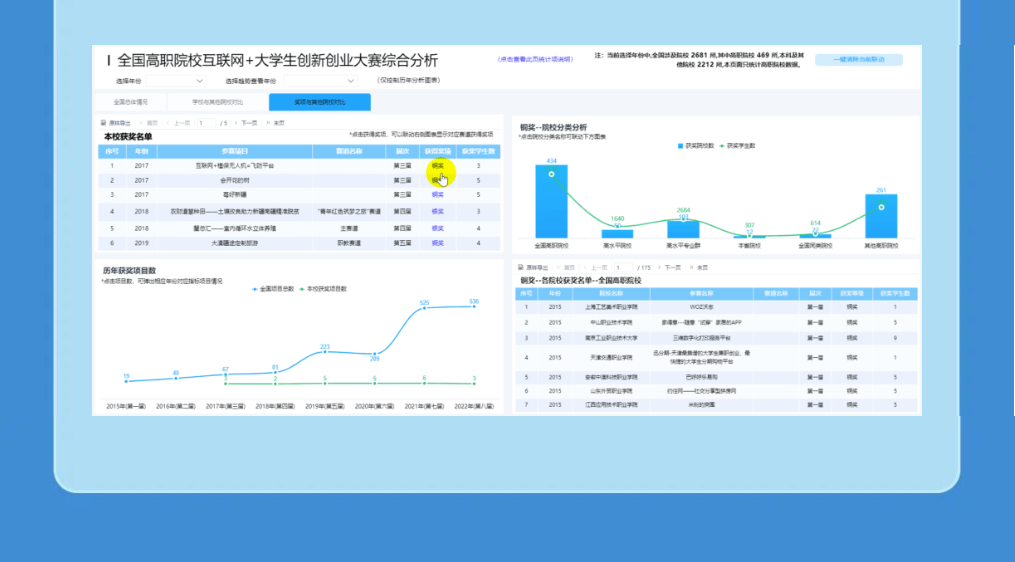Viewport: 1015px width, 562px height.
Task: Click 上一页 in 铜奖 institutions list pager
Action: pyautogui.click(x=597, y=268)
